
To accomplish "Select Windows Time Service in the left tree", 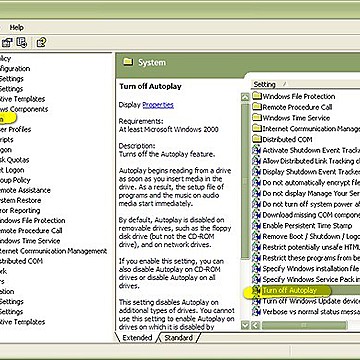I will 30,241.
